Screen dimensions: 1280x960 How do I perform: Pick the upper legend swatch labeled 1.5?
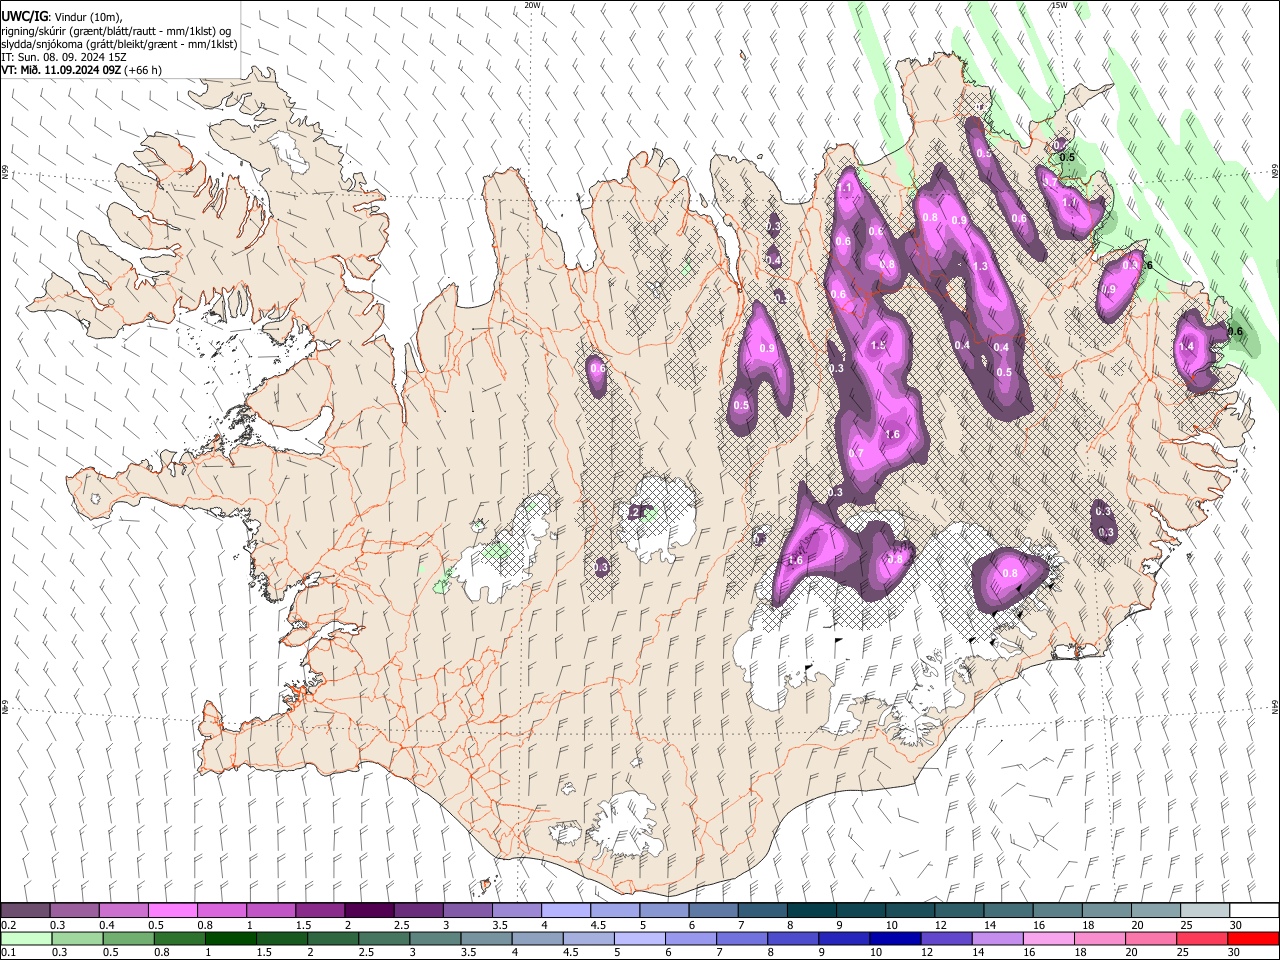pyautogui.click(x=320, y=911)
